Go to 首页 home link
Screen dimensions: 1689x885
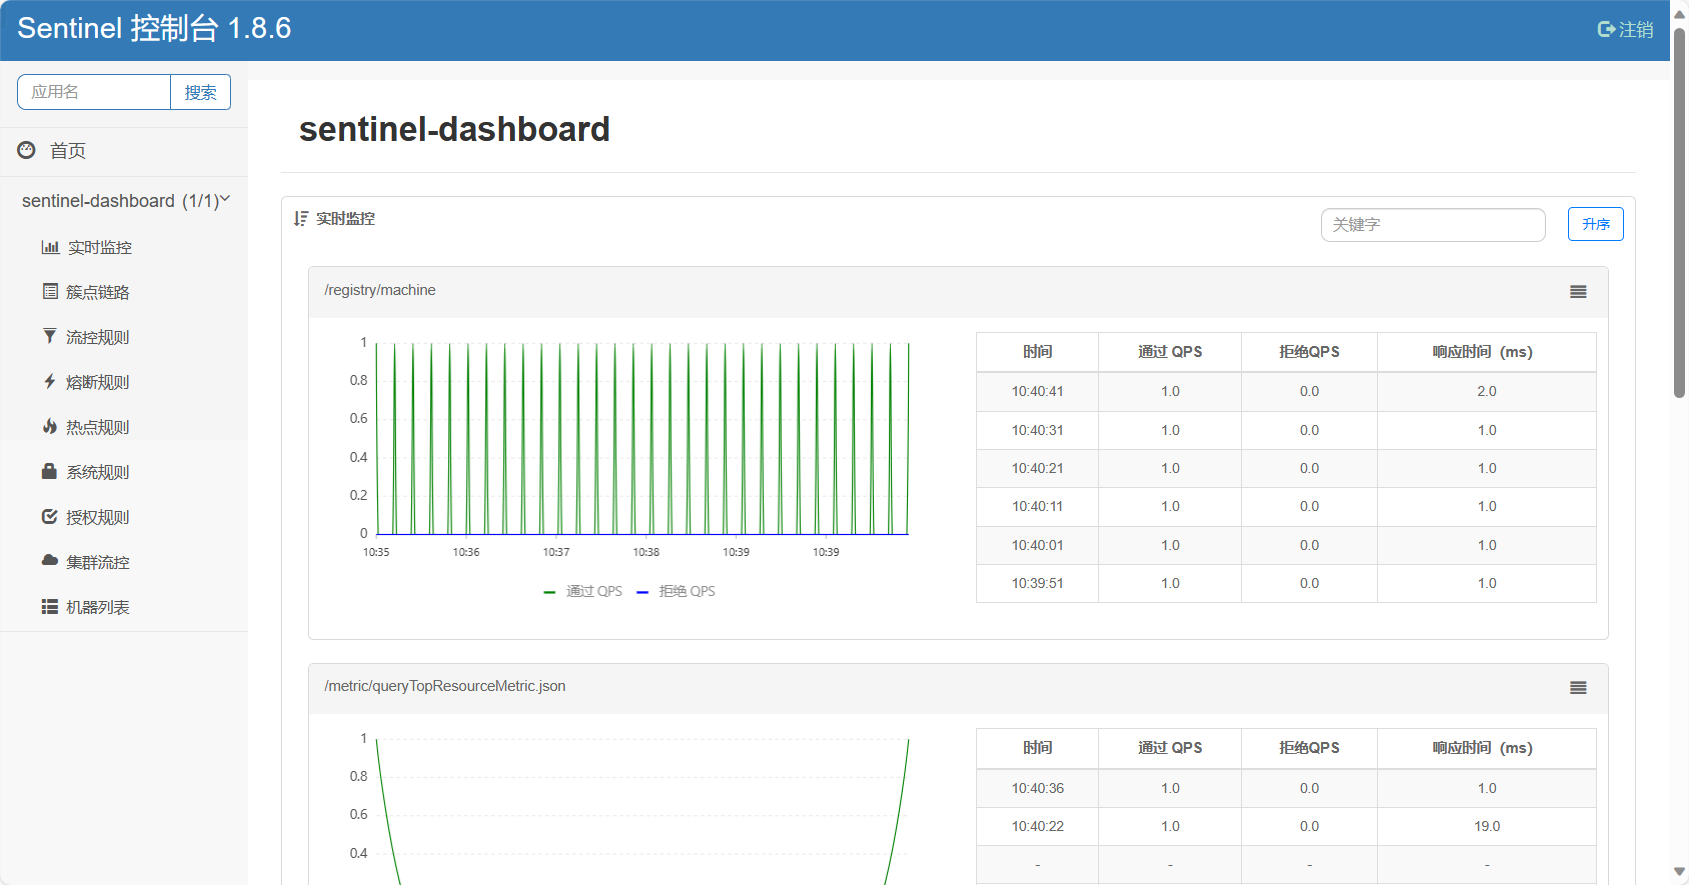68,151
